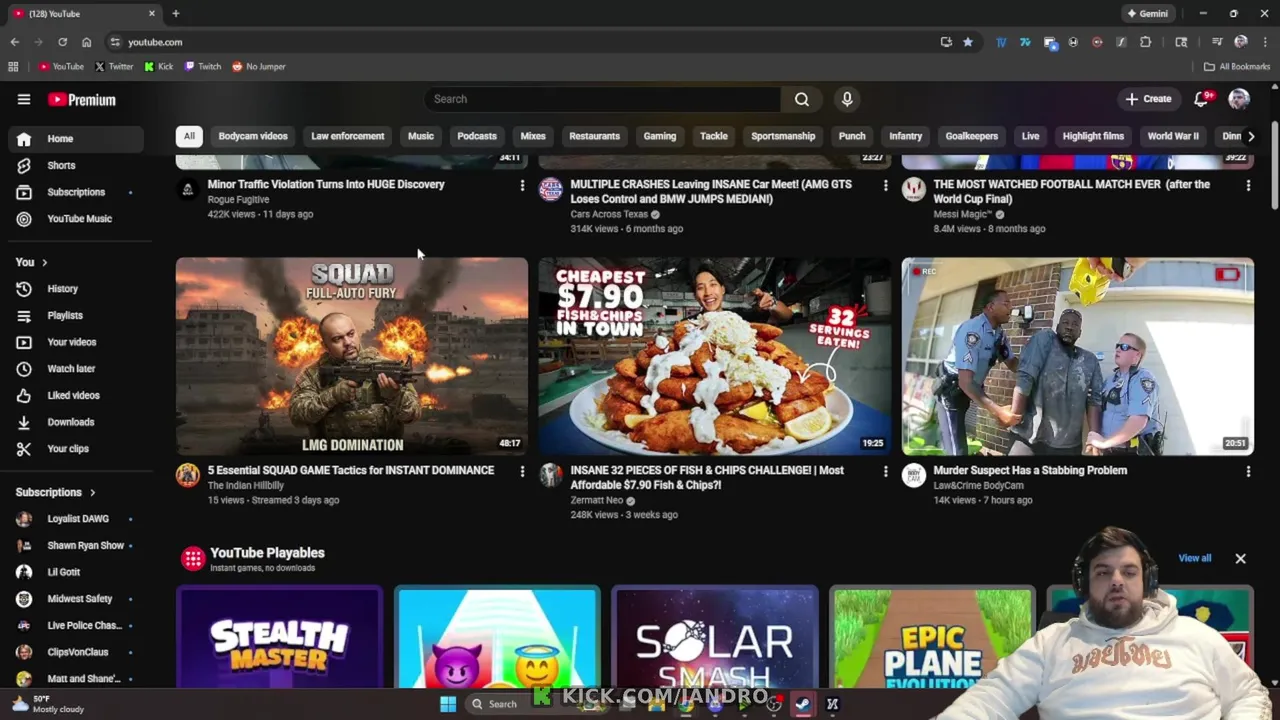Screen dimensions: 1280x720
Task: Open Watch later in the sidebar
Action: click(x=76, y=369)
